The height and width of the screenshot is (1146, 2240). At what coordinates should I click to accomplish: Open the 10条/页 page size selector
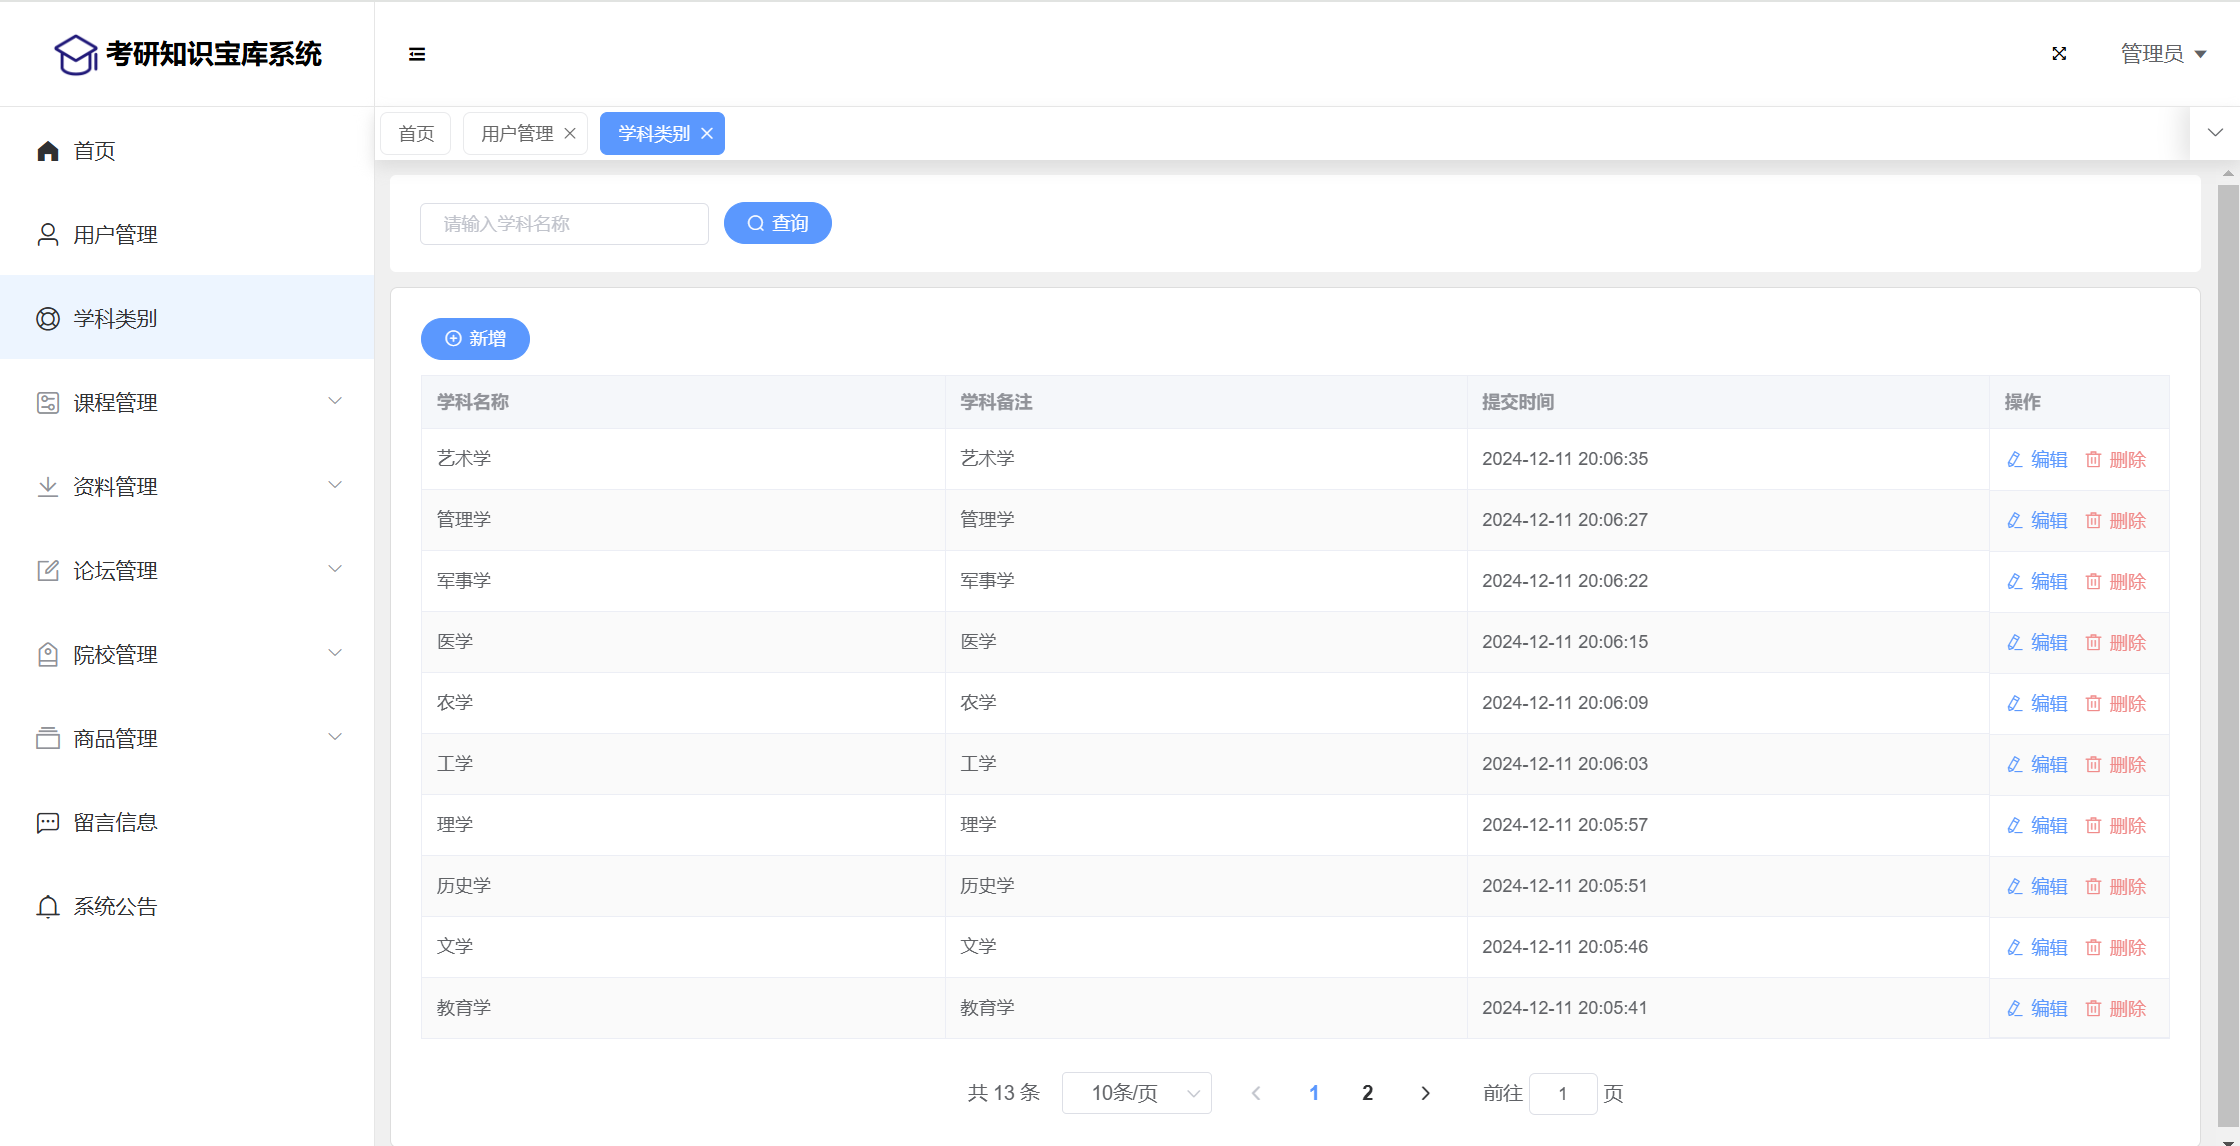1136,1093
